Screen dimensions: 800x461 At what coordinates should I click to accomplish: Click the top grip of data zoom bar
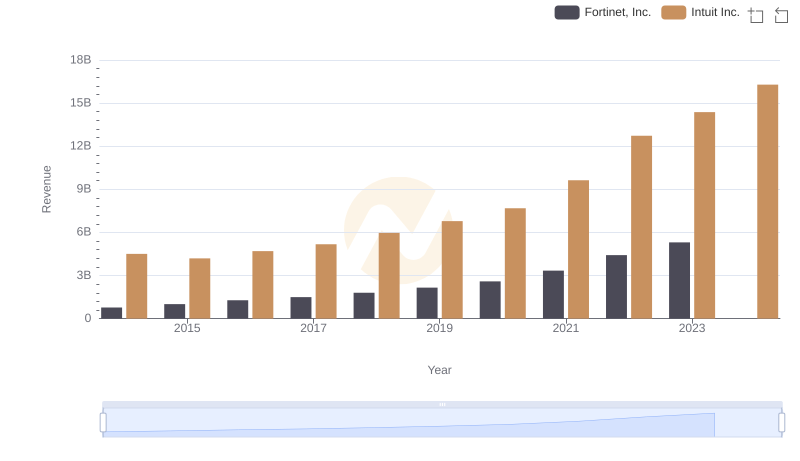[442, 404]
